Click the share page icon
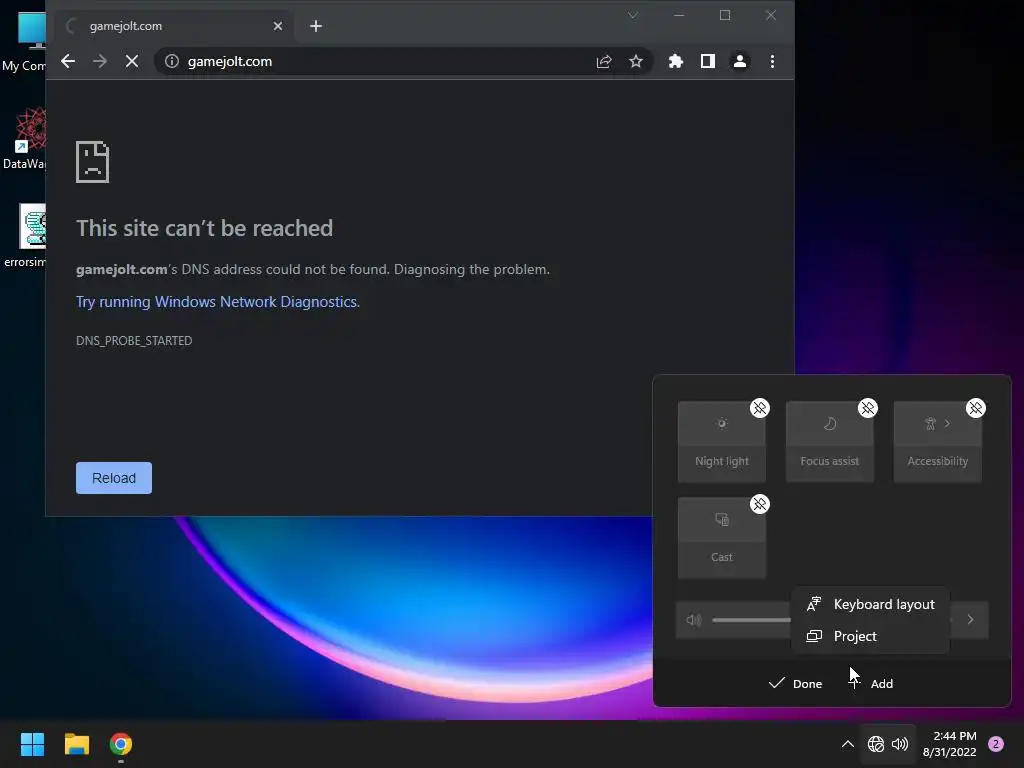This screenshot has width=1024, height=768. [604, 61]
